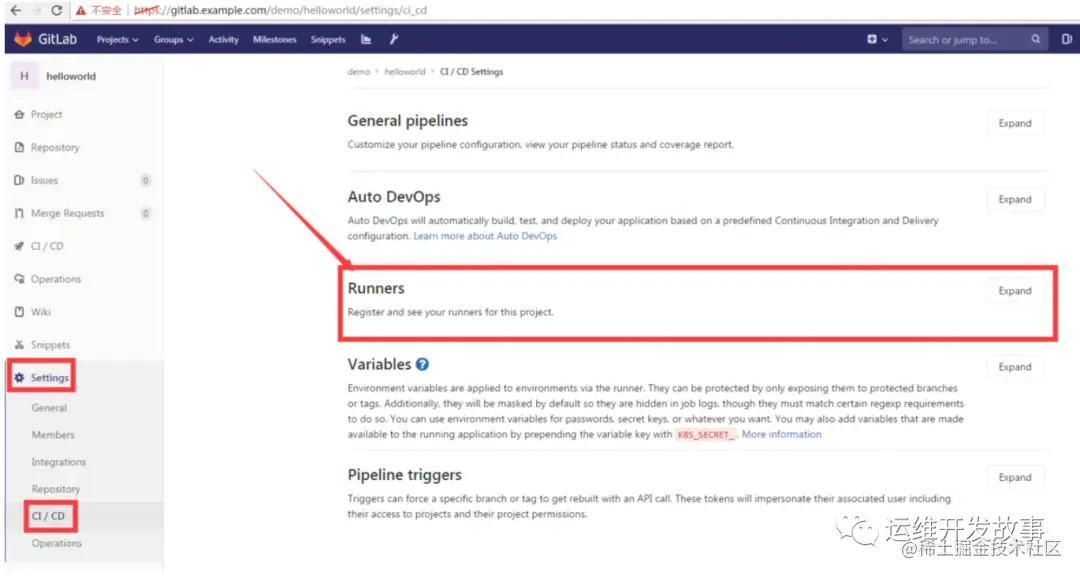Click the Issues count badge
The width and height of the screenshot is (1080, 577).
coord(145,180)
